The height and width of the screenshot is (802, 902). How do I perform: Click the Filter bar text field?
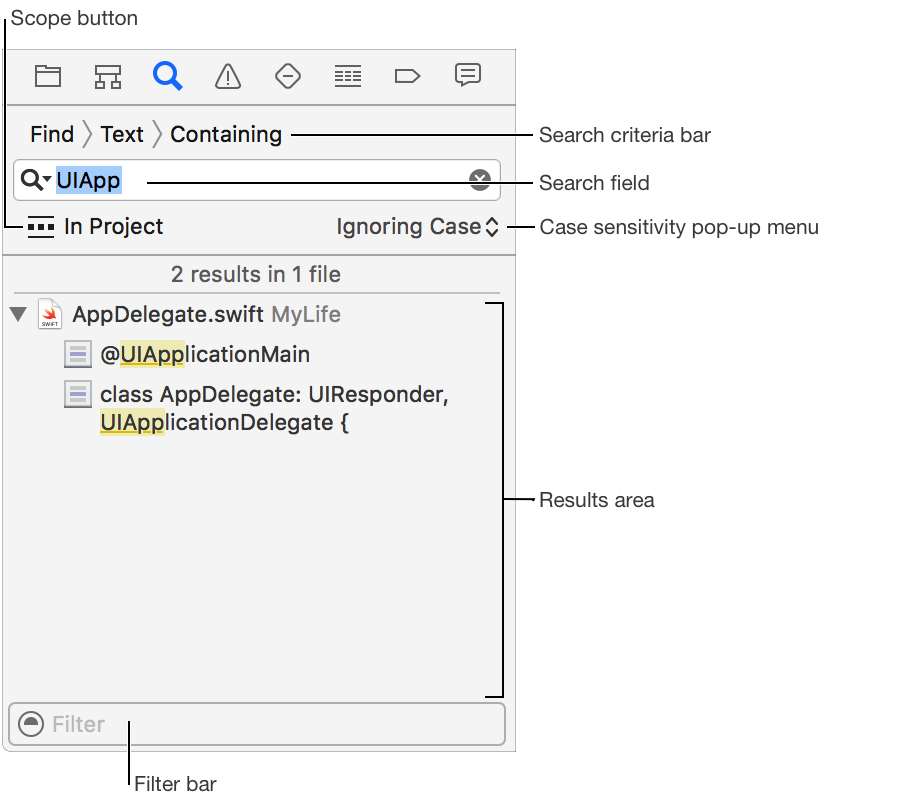tap(270, 724)
